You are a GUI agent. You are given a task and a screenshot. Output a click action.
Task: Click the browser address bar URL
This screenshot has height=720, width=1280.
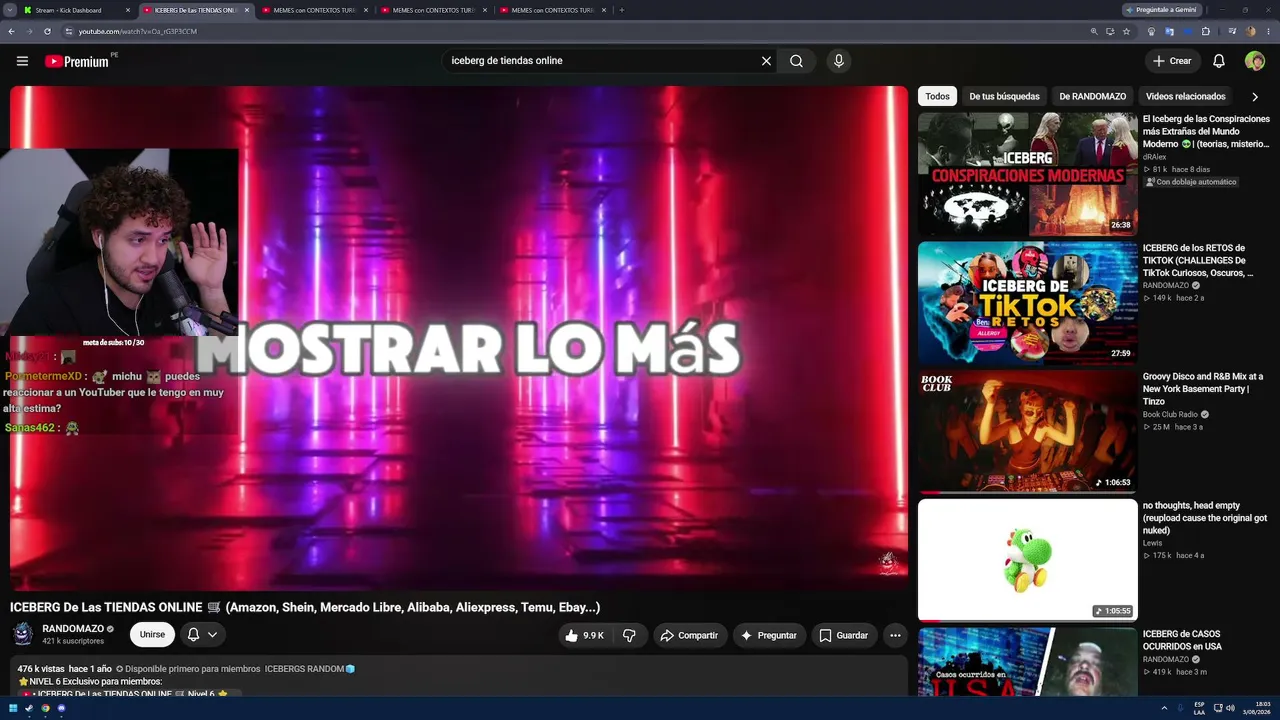(x=138, y=31)
